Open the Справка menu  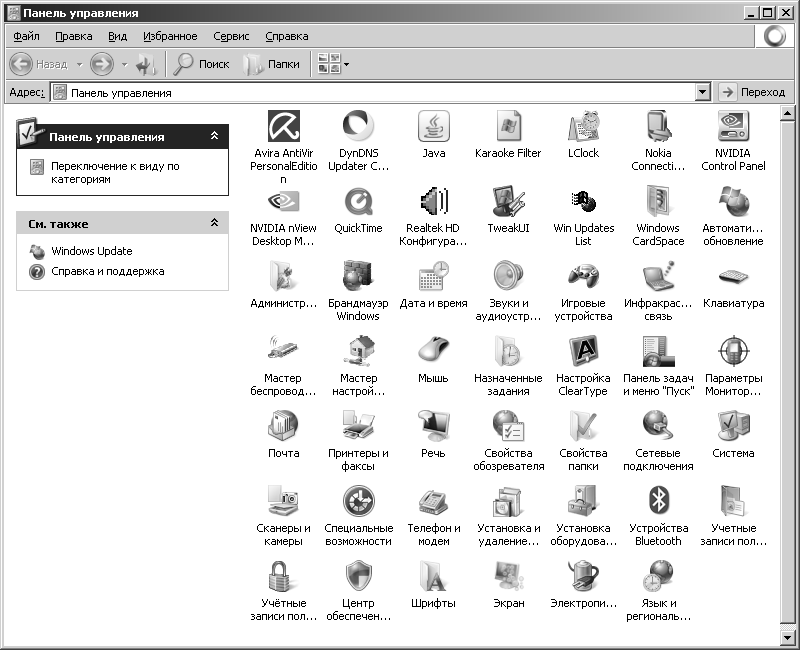pos(287,36)
